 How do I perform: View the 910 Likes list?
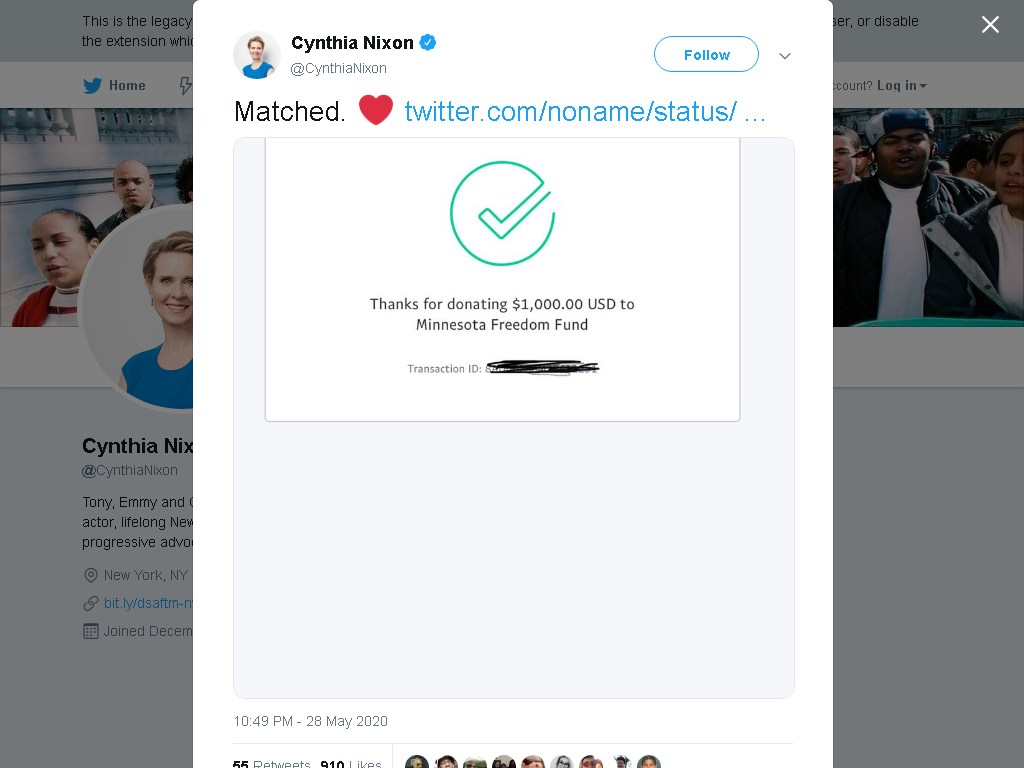[351, 763]
